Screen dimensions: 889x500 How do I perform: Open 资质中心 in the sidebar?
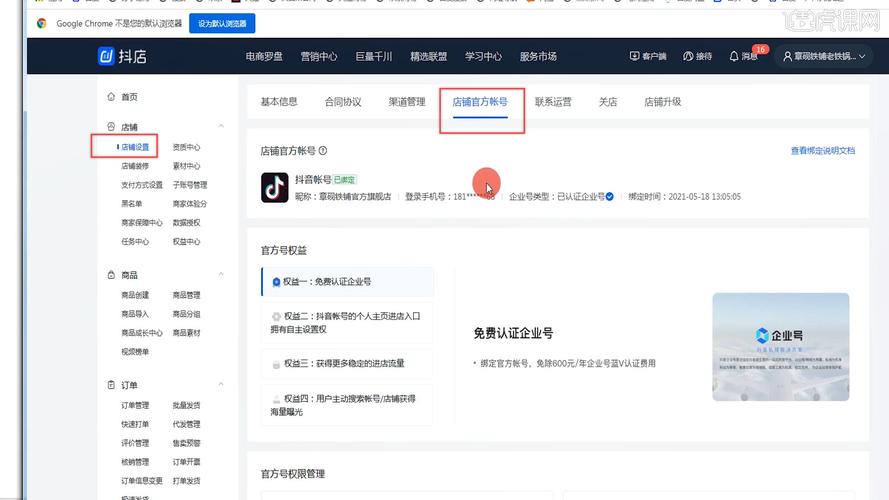[x=187, y=147]
